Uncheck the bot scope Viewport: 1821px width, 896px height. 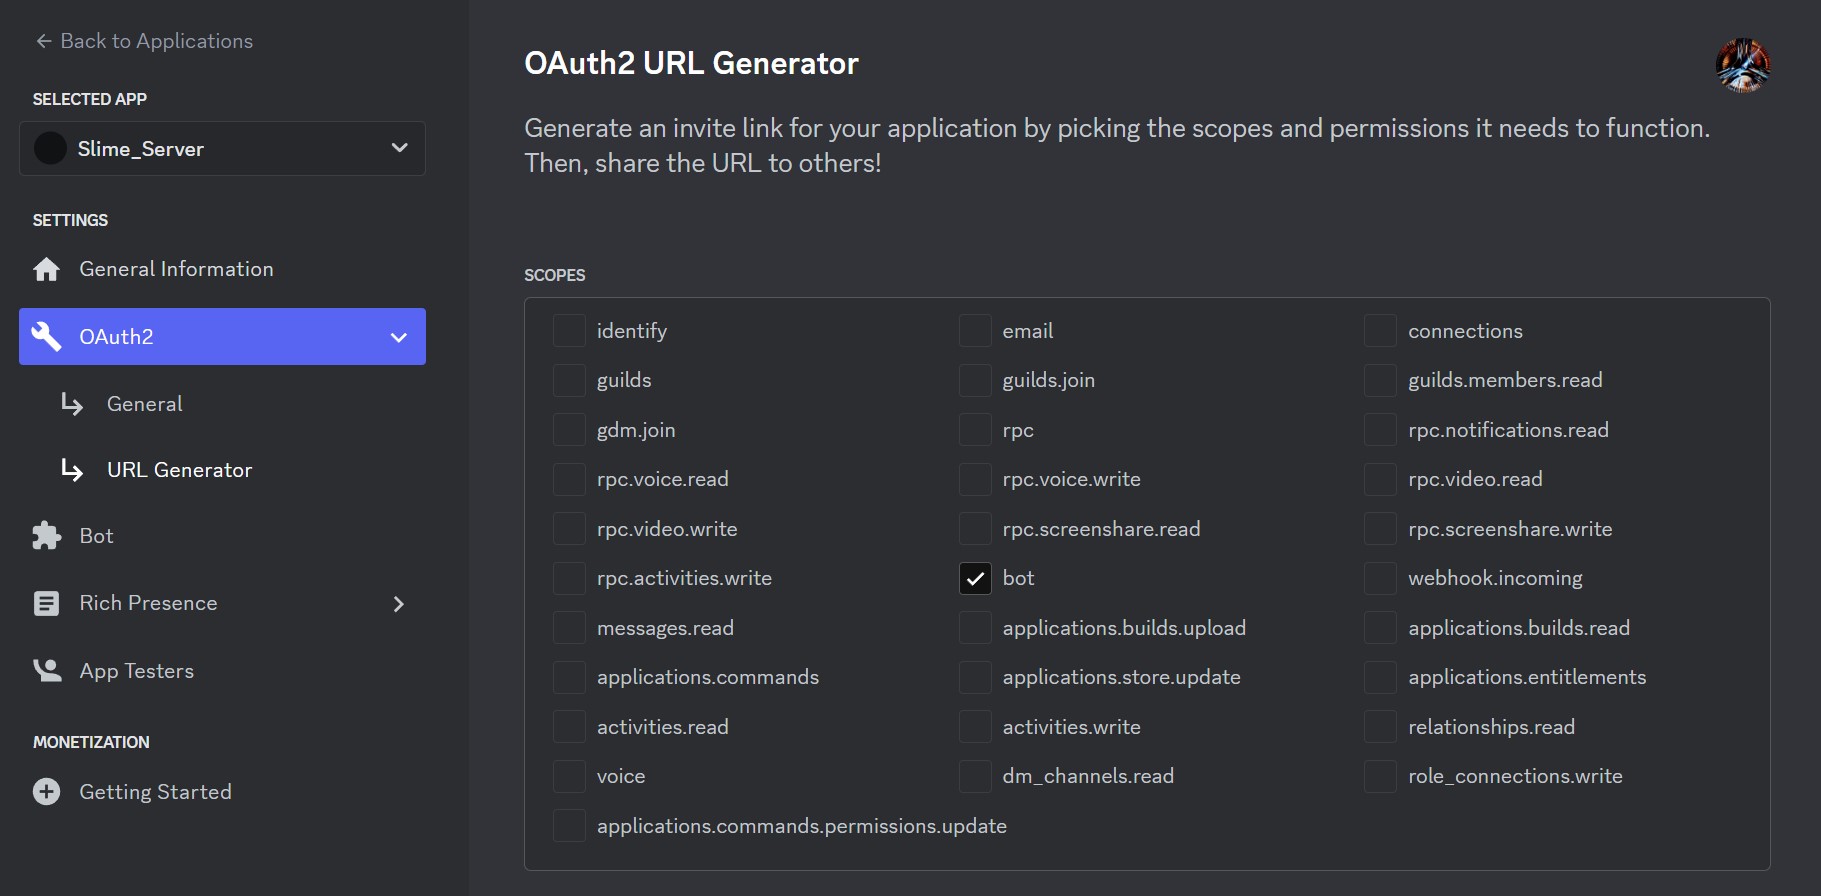974,578
